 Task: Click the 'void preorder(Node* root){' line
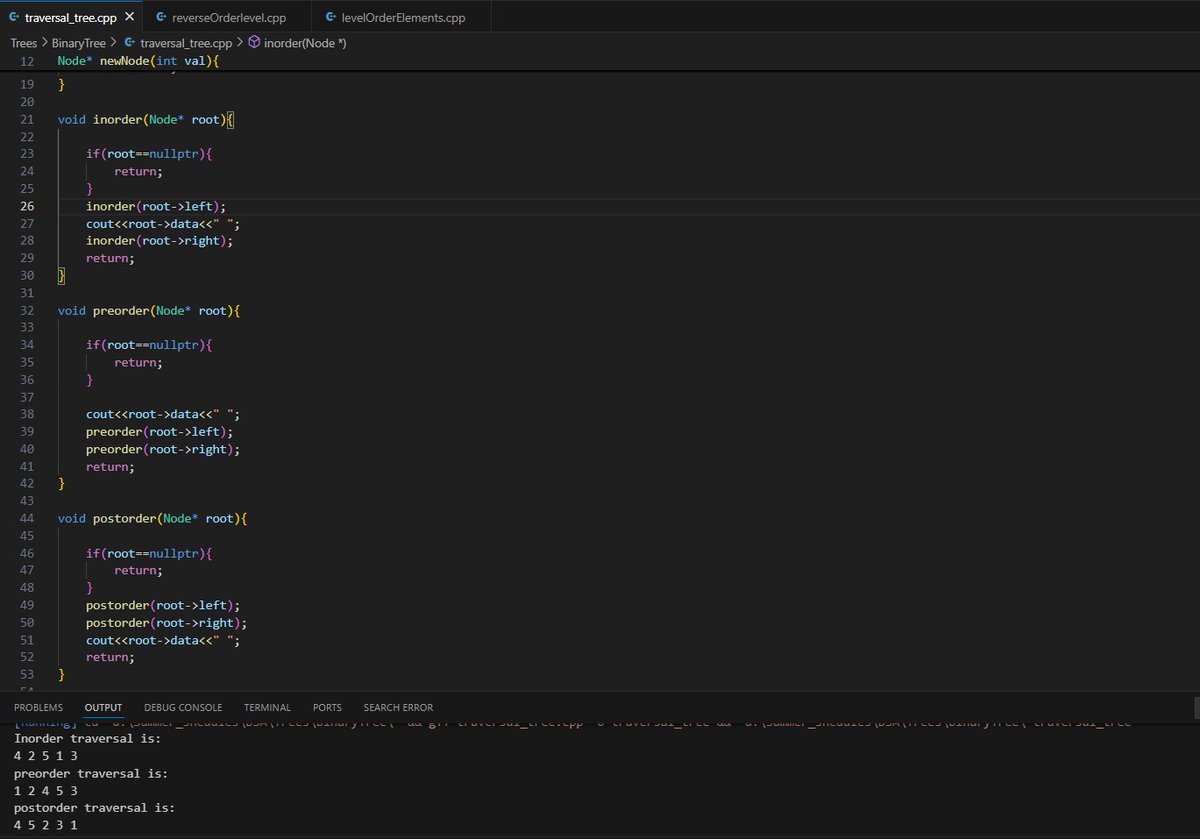(x=149, y=310)
